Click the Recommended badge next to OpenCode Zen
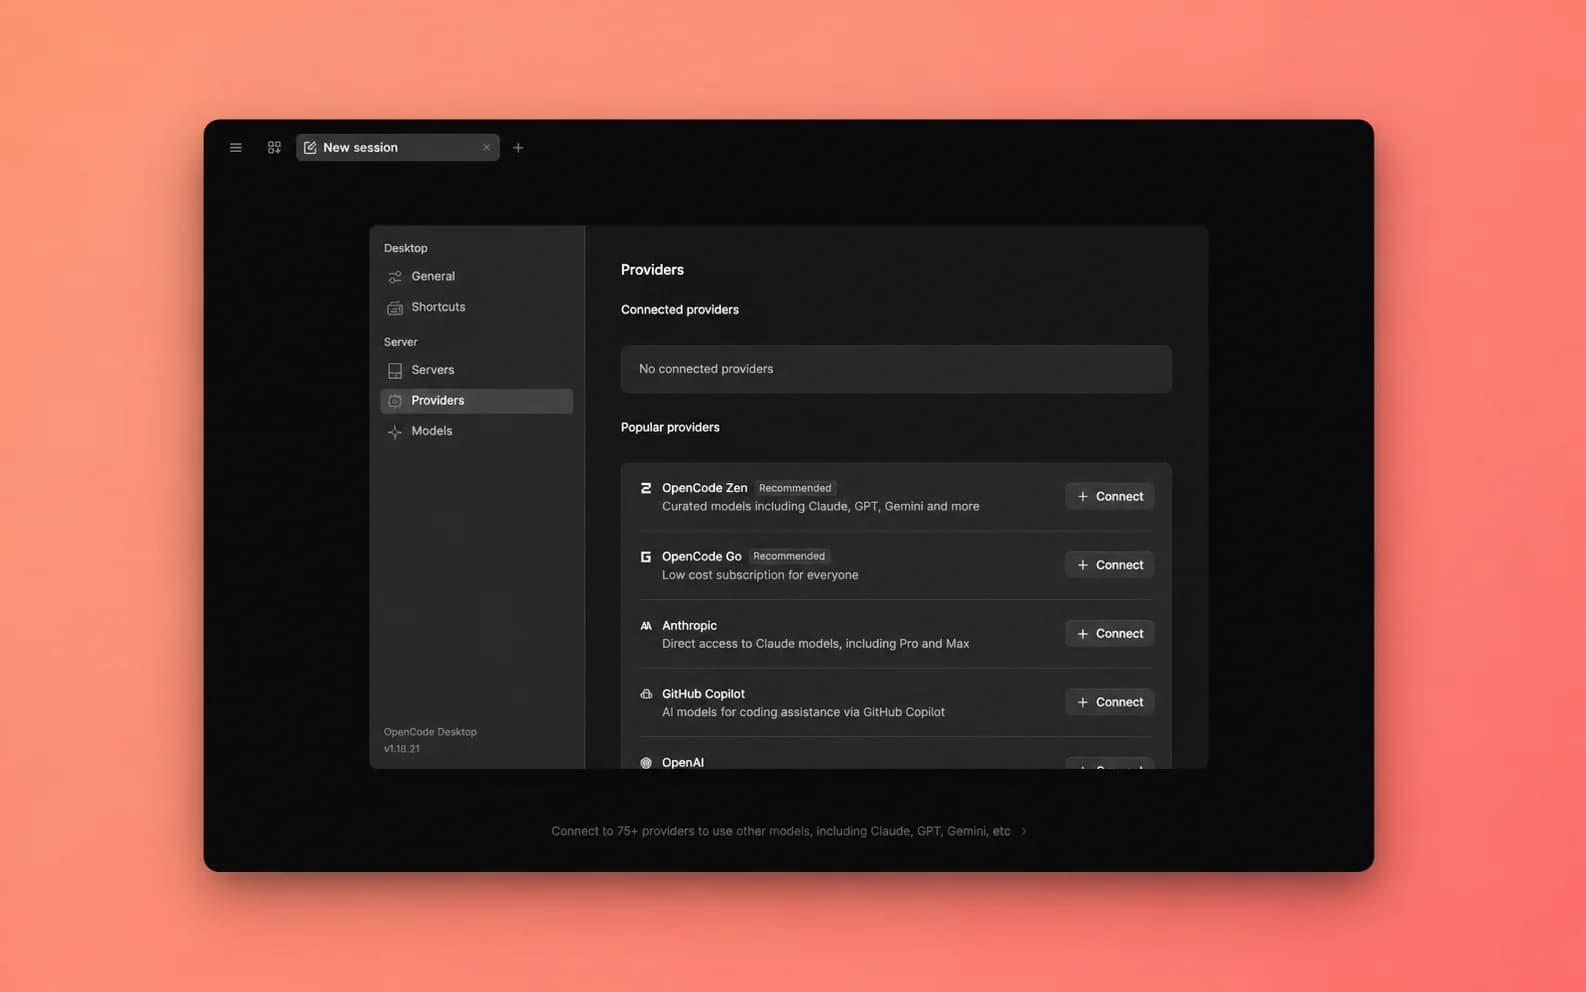This screenshot has height=992, width=1586. click(795, 488)
